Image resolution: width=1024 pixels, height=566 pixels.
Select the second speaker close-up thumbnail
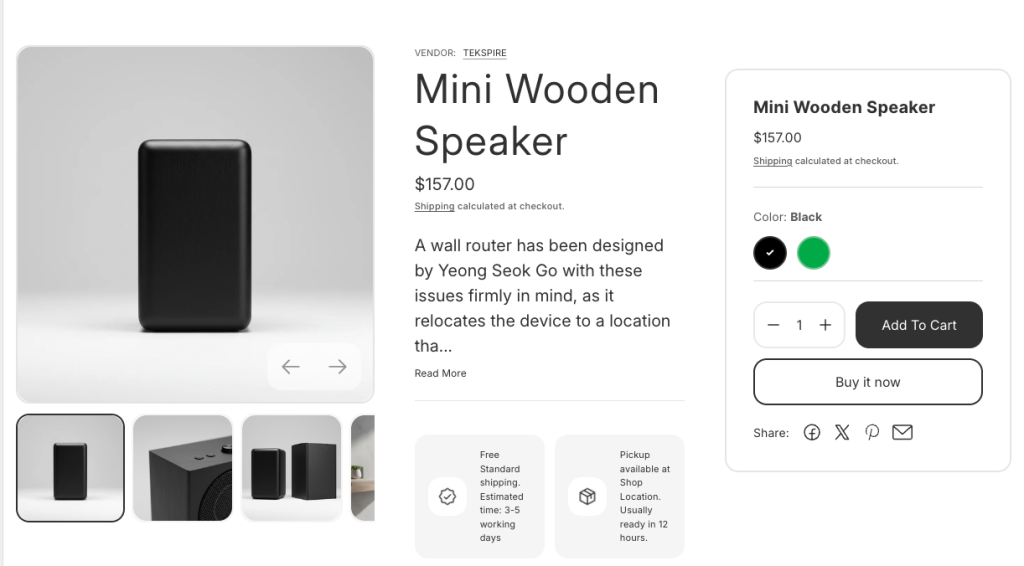click(182, 468)
